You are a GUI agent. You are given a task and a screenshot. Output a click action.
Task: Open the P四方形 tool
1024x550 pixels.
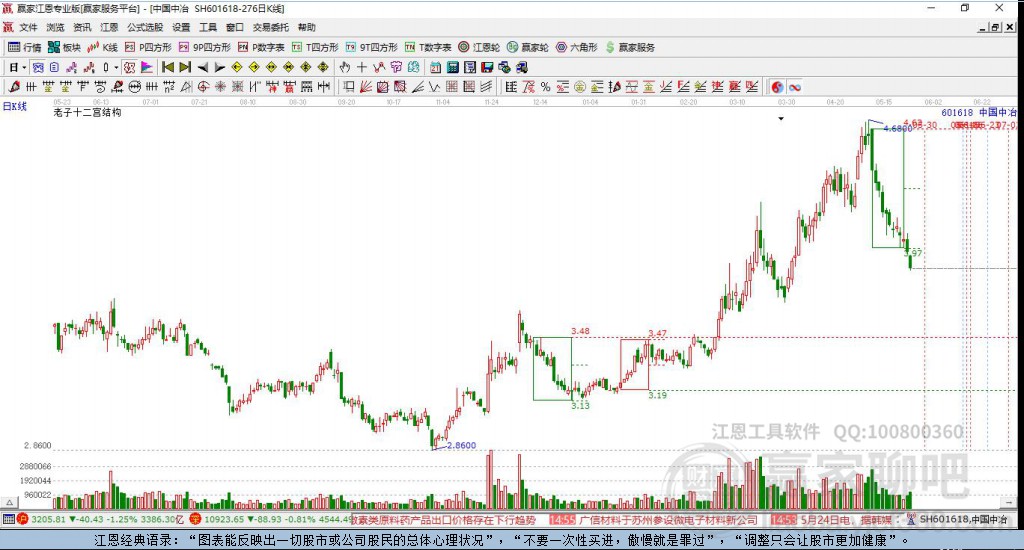pos(148,48)
